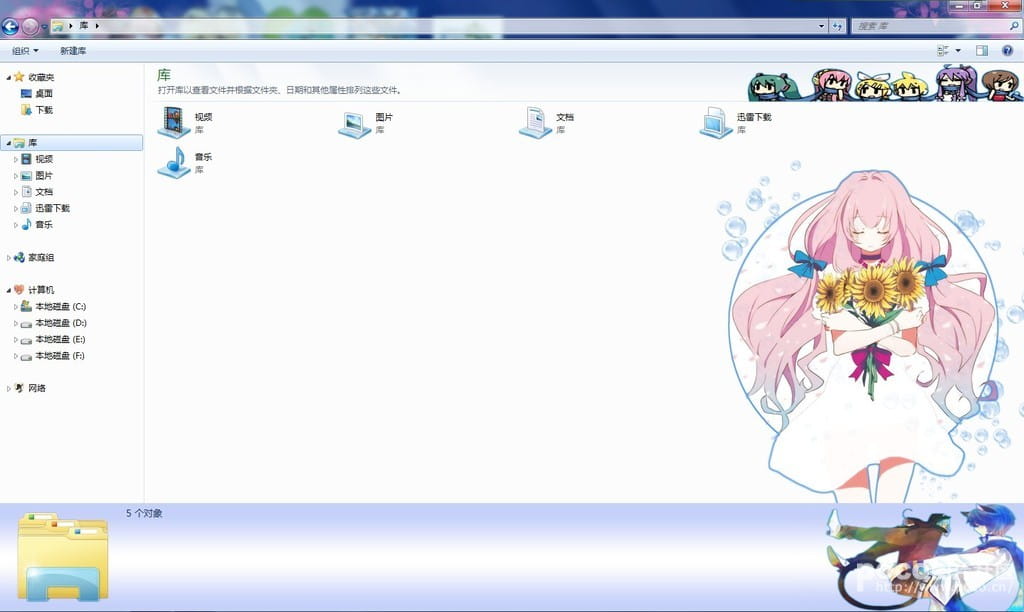This screenshot has width=1024, height=612.
Task: Change the view with the view icon
Action: [943, 50]
